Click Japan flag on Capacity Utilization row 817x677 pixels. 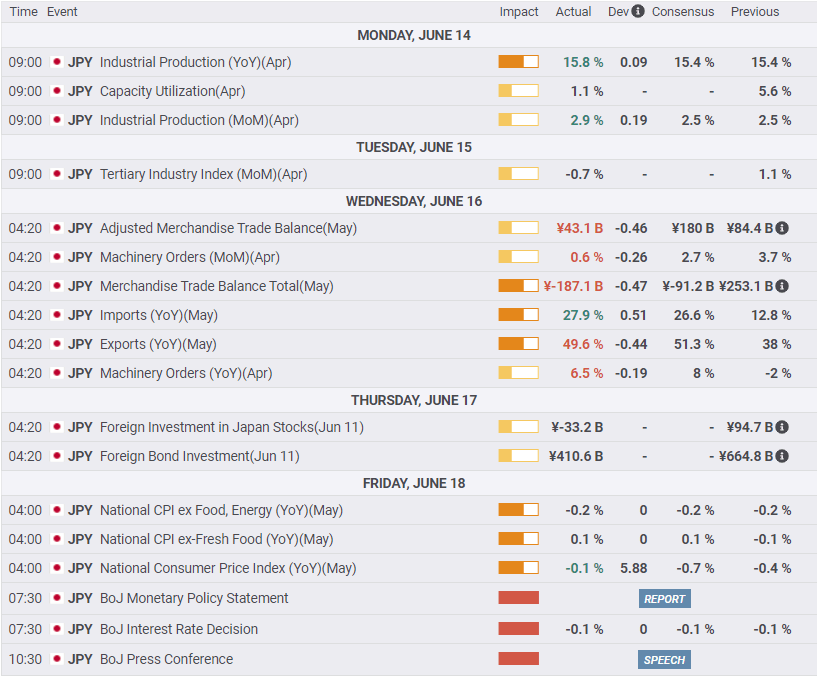56,91
